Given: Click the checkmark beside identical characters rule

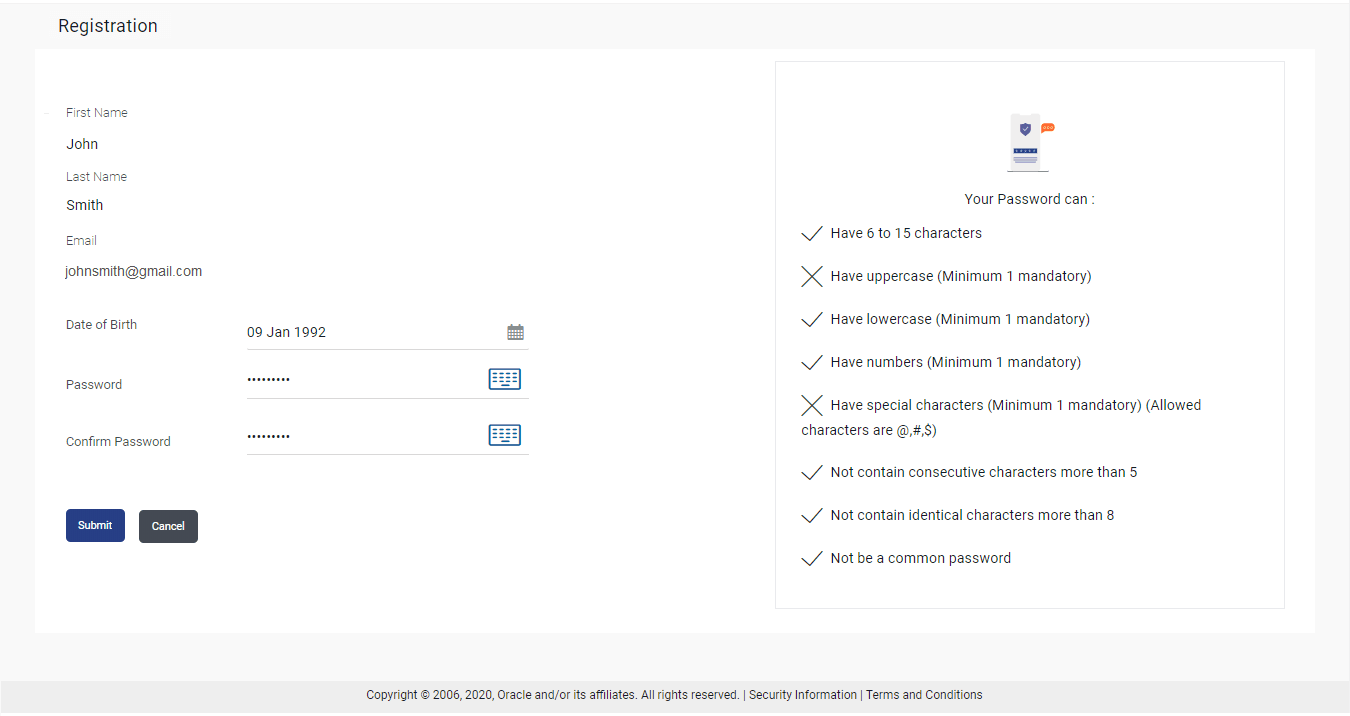Looking at the screenshot, I should click(x=812, y=516).
